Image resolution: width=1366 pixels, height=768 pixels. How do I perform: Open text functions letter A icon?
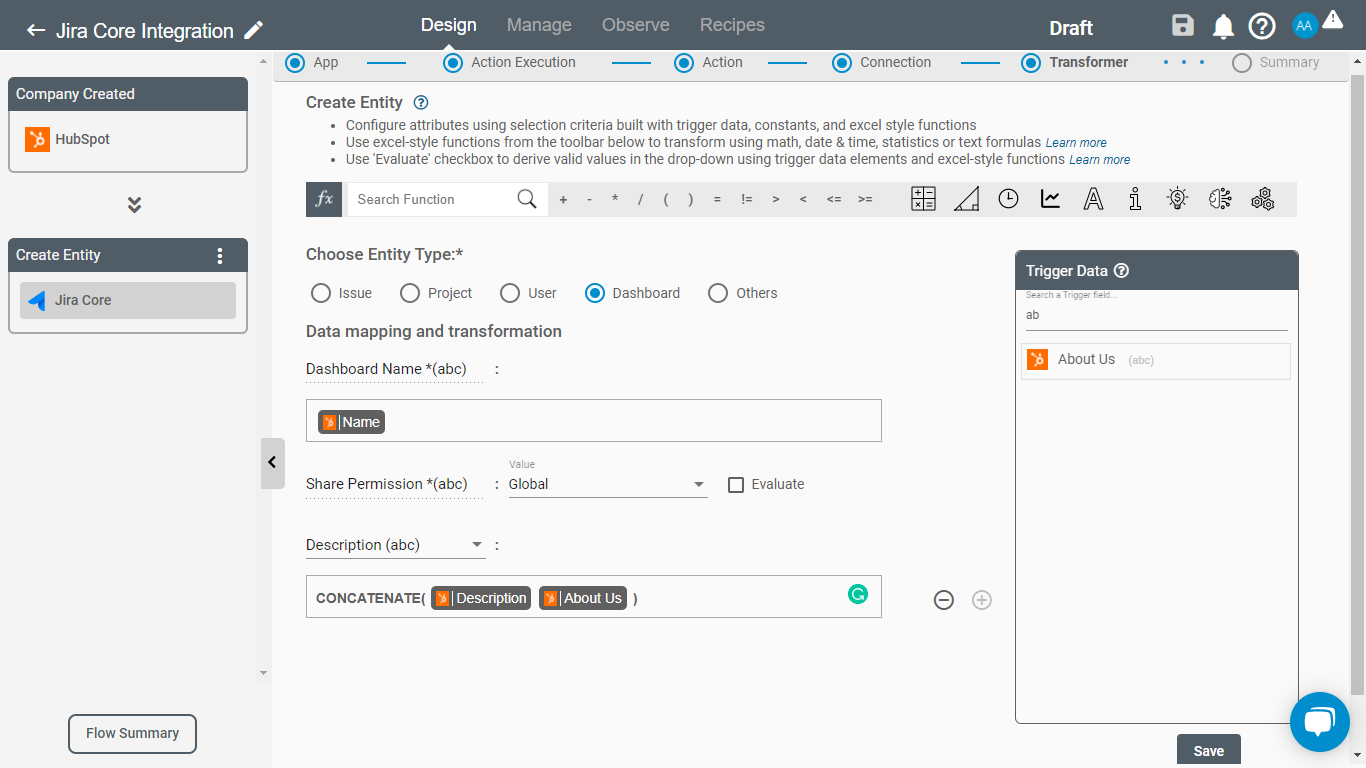(x=1093, y=199)
